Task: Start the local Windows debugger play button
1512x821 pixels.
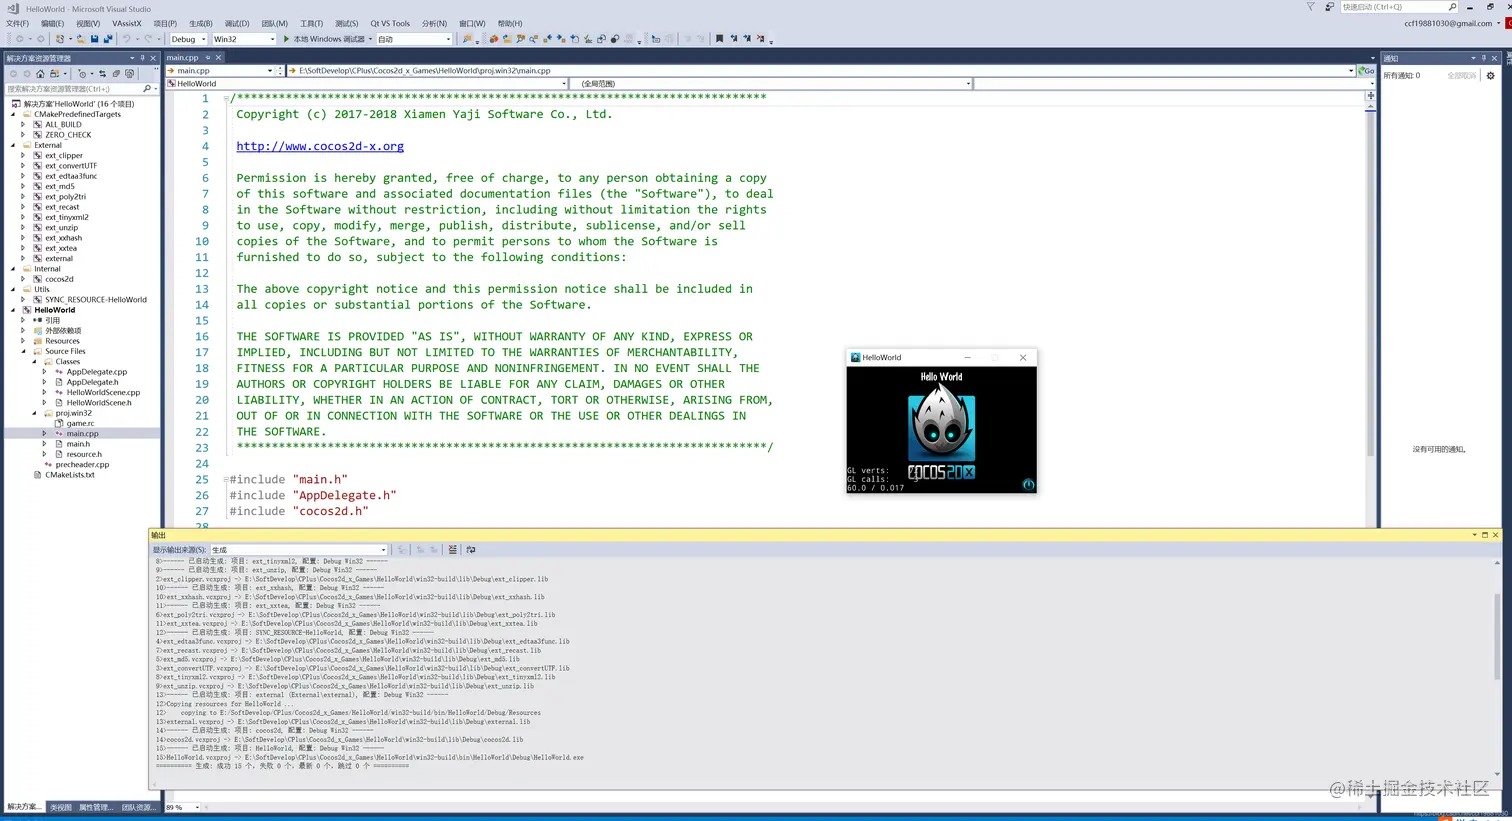Action: tap(286, 39)
